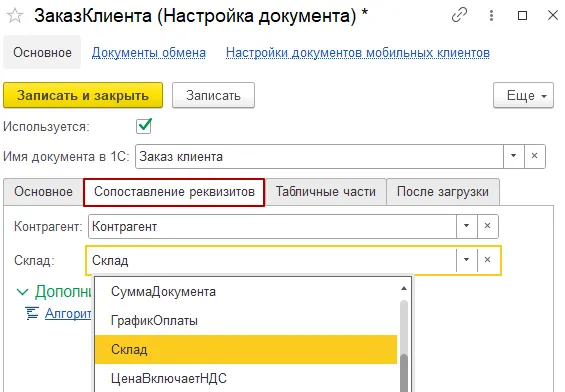
Task: Click the algorithm list icon
Action: pyautogui.click(x=32, y=313)
